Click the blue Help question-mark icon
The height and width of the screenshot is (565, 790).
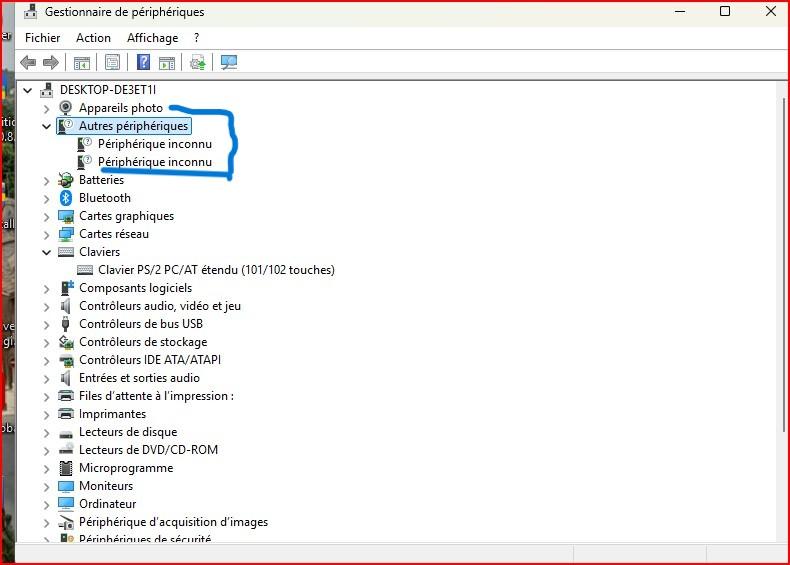(144, 62)
